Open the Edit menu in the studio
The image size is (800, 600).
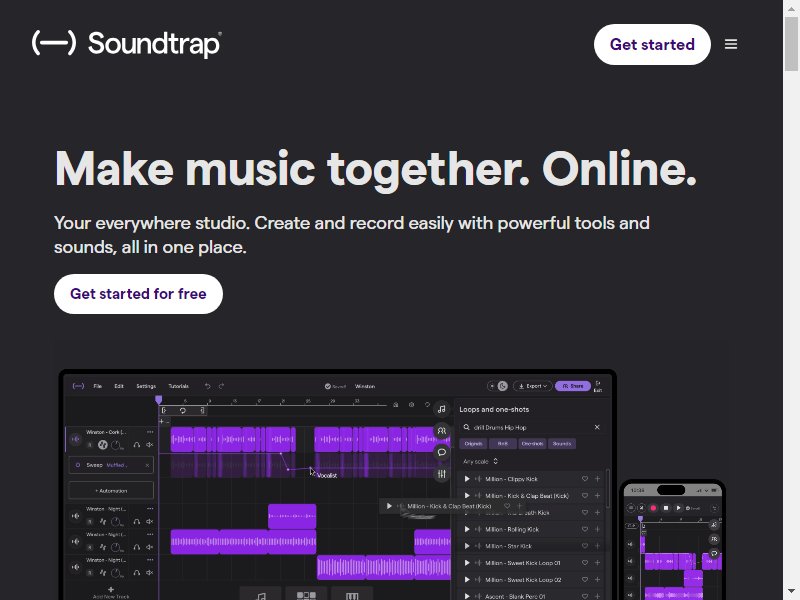tap(119, 386)
